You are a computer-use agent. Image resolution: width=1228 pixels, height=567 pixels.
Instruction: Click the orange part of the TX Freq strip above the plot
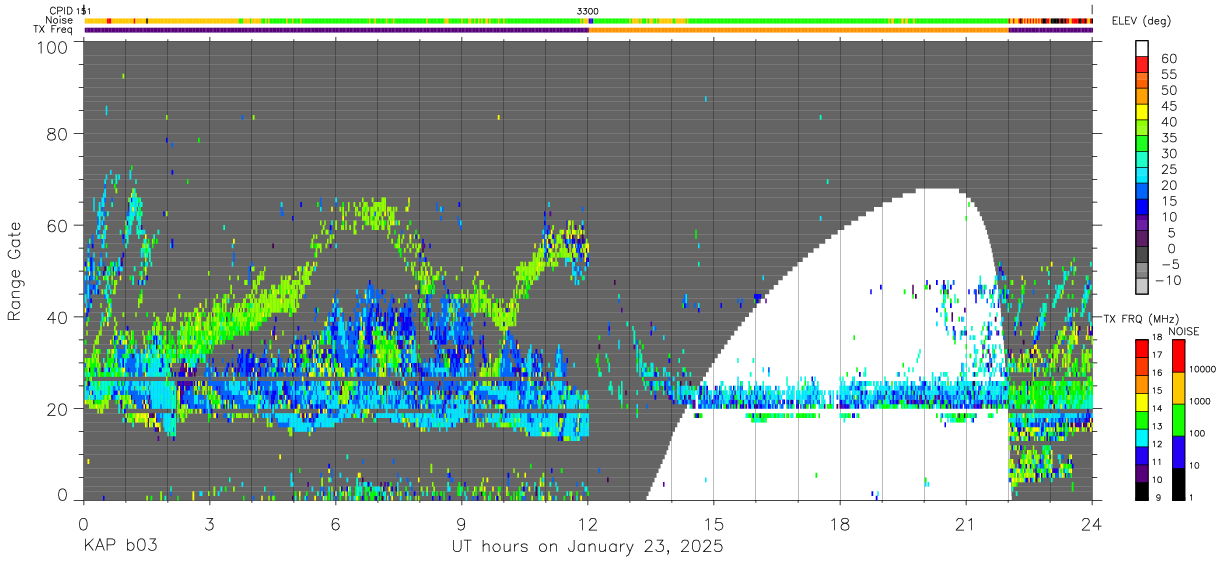click(799, 30)
